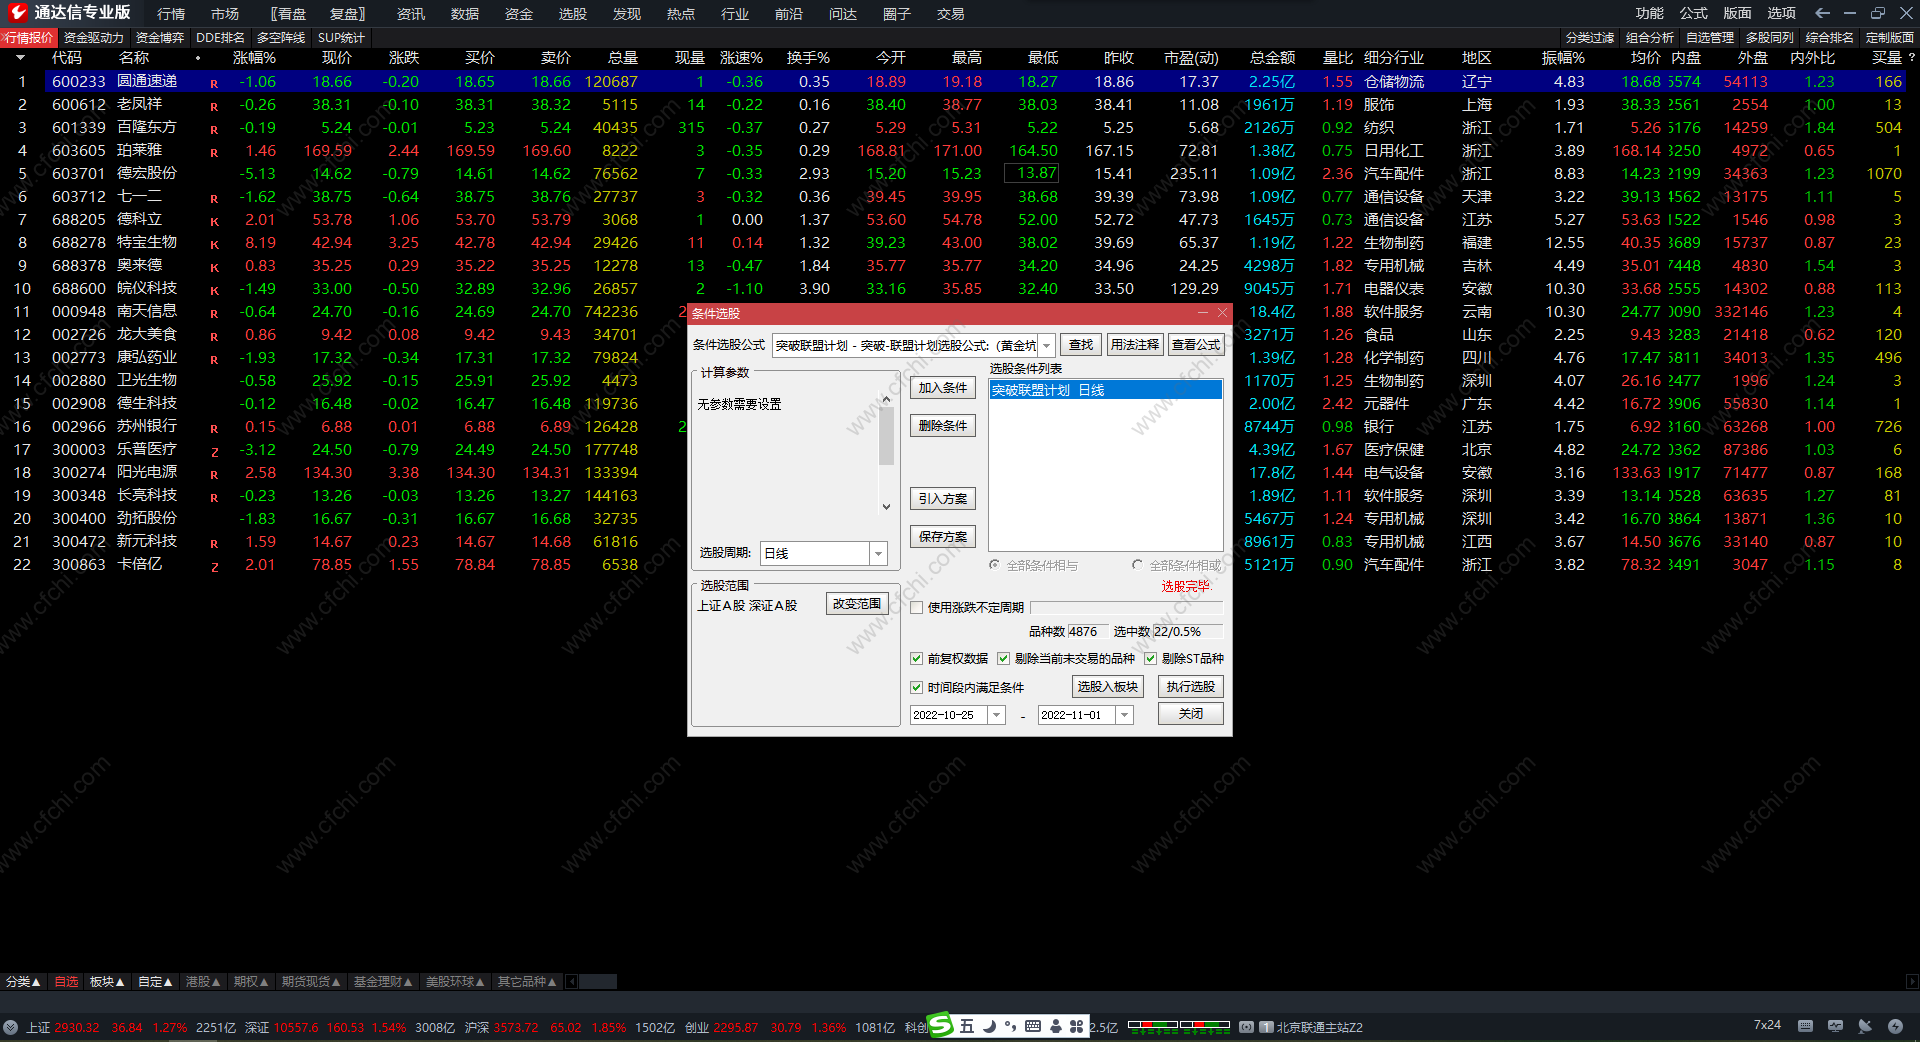Toggle the 剔除ST品种 checkbox

tap(1151, 659)
